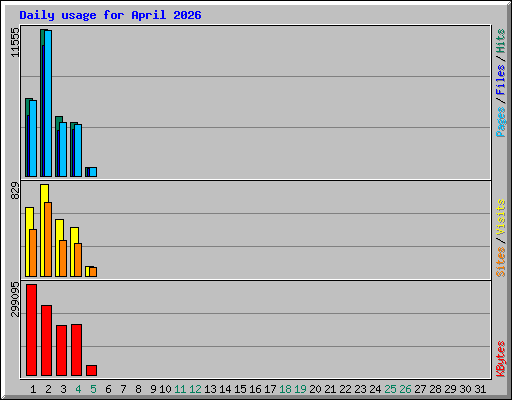Click the red KBytes bar for day 3
Viewport: 512px width, 400px height.
pyautogui.click(x=61, y=350)
